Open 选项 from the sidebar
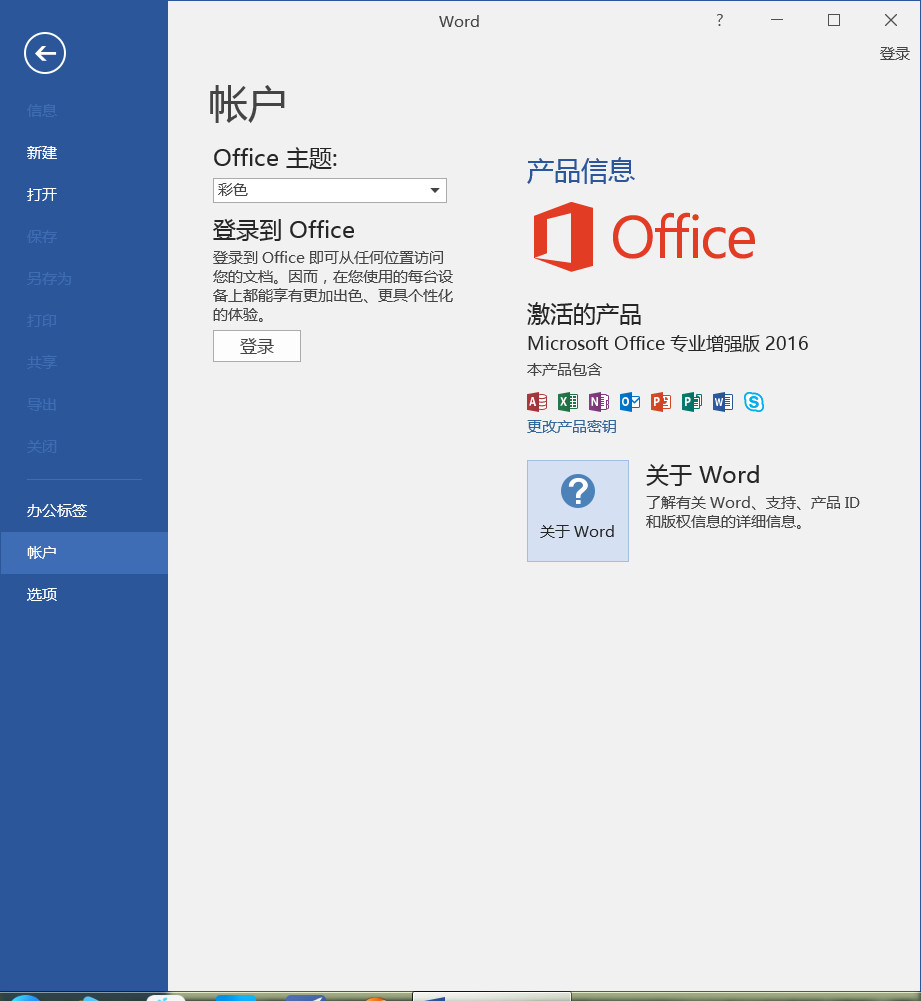 point(42,595)
